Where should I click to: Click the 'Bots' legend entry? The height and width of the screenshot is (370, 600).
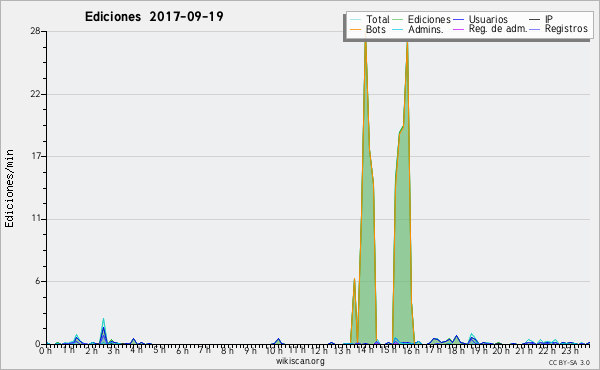(x=376, y=29)
